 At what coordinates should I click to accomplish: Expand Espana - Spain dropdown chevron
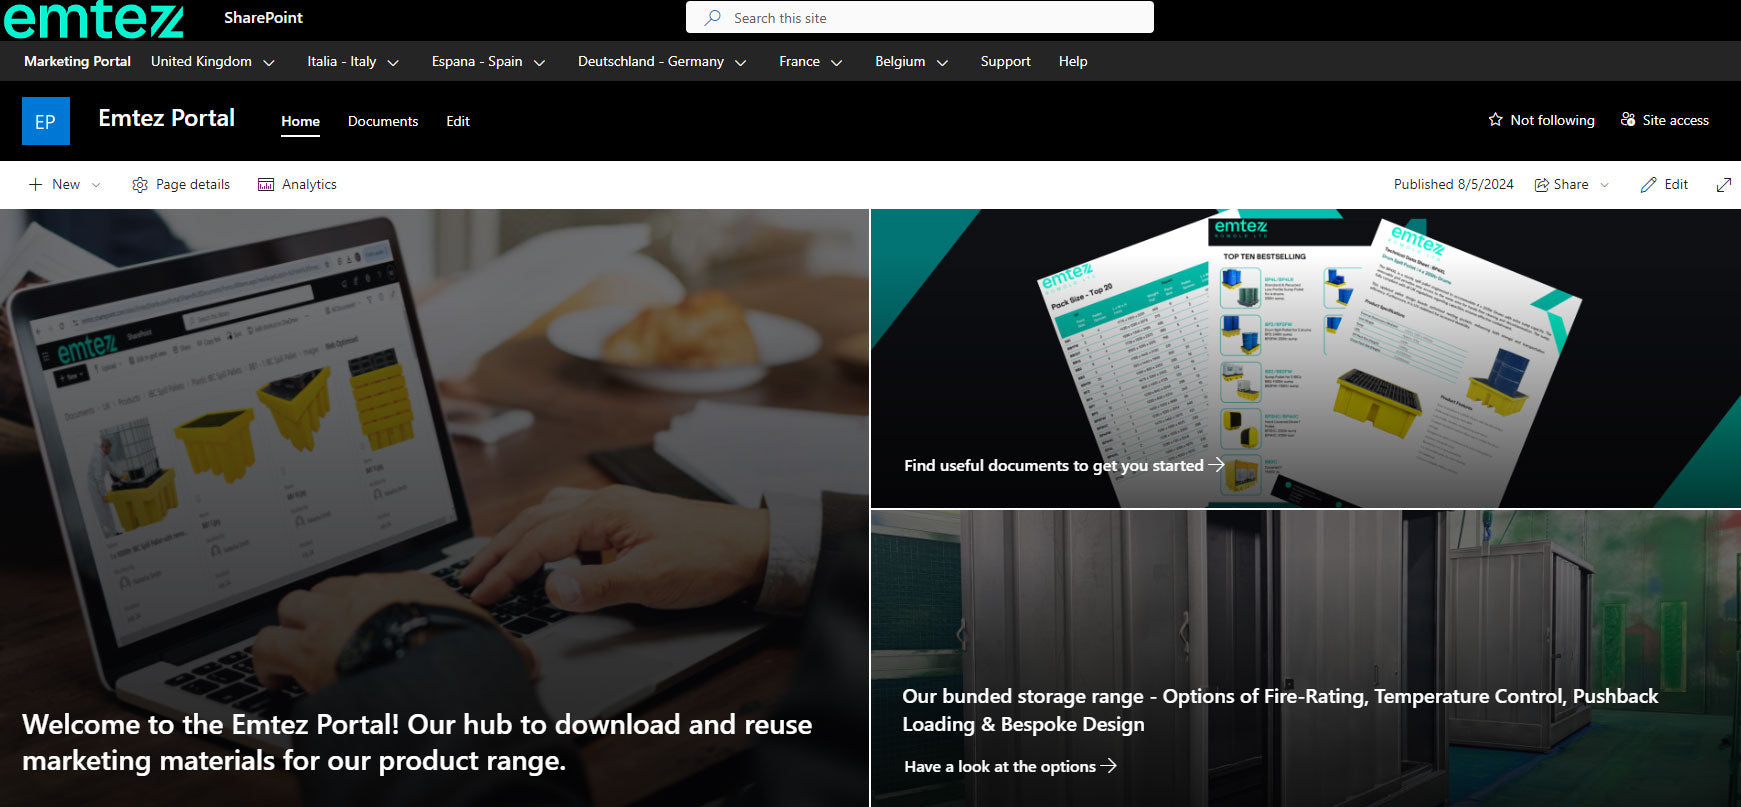(539, 62)
